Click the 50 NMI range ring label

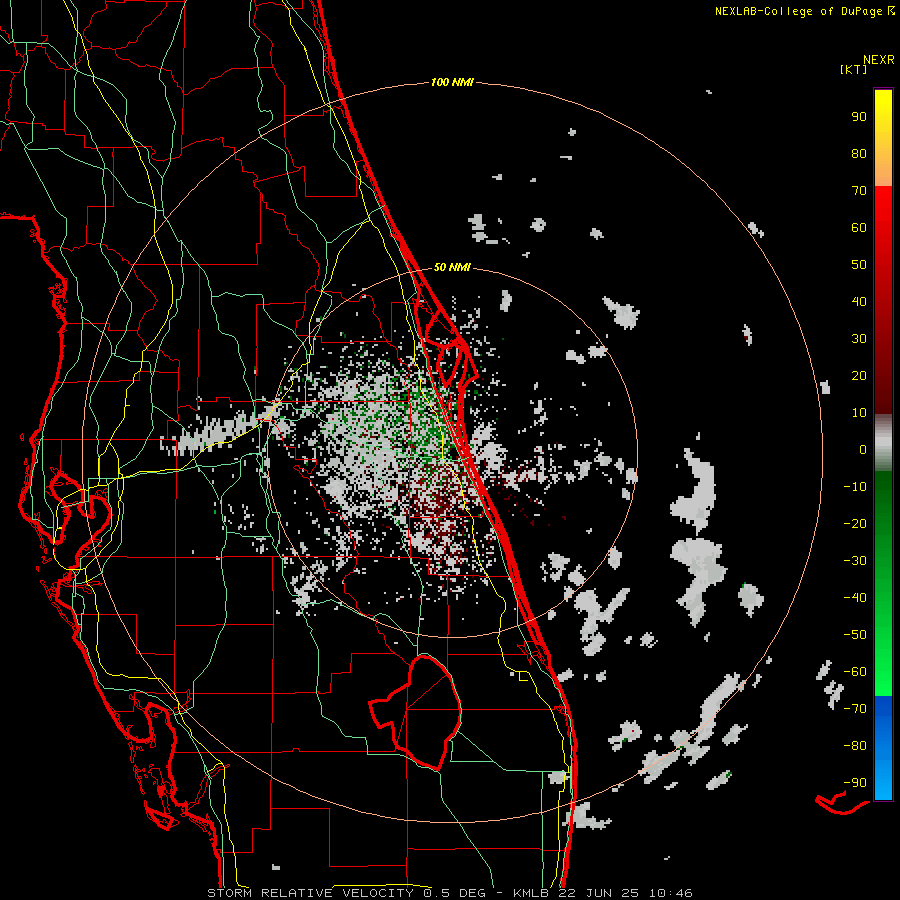(x=452, y=267)
